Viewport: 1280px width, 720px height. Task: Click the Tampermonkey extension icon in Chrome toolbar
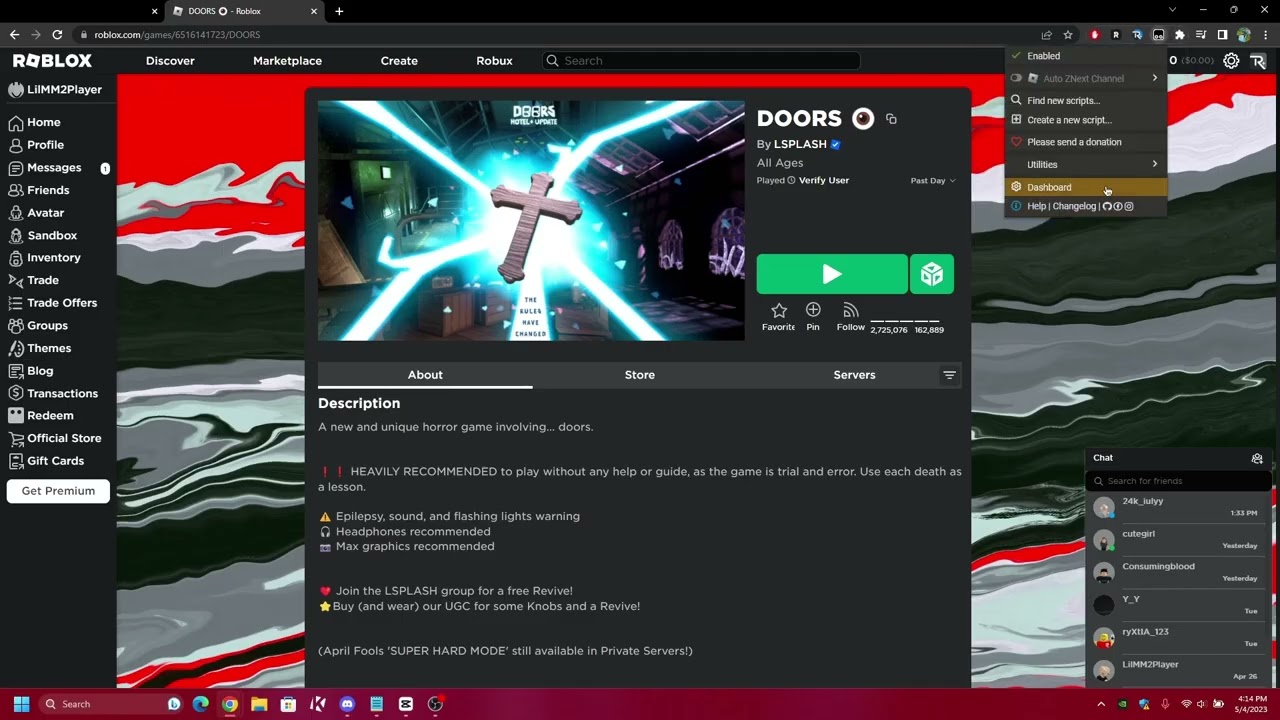click(x=1158, y=35)
